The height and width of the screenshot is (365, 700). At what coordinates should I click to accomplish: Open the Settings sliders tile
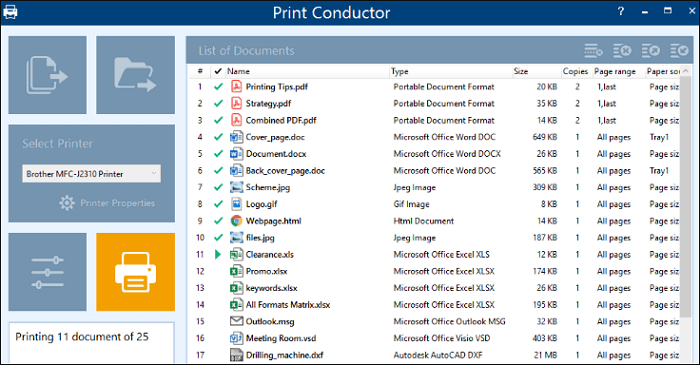[47, 272]
